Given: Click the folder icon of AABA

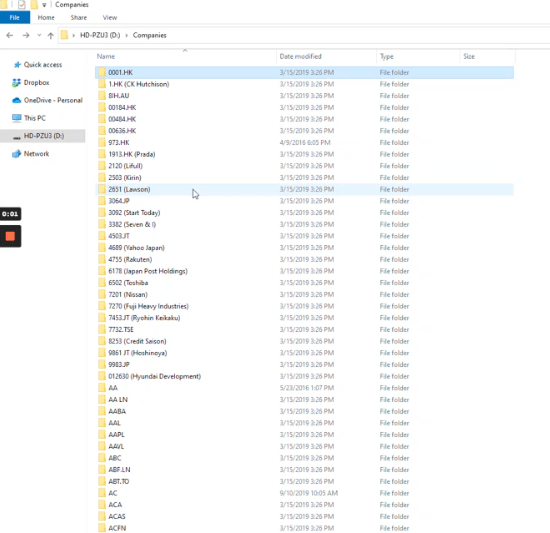Looking at the screenshot, I should click(102, 411).
